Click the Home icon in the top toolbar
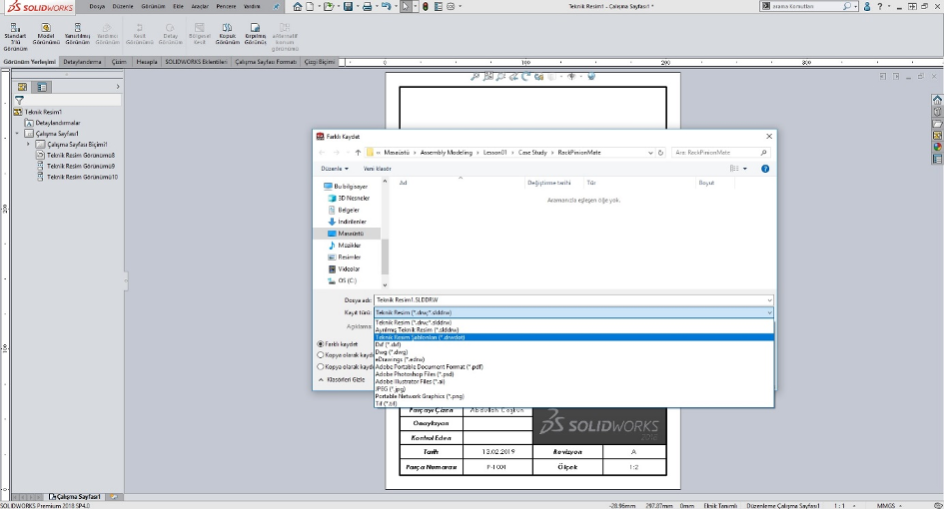 point(297,7)
